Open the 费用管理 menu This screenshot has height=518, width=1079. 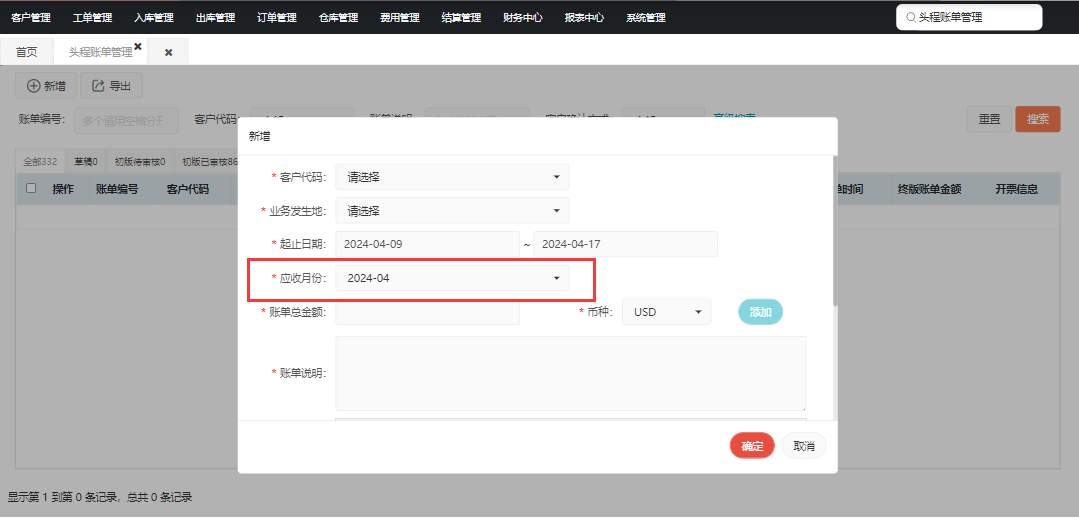click(400, 18)
